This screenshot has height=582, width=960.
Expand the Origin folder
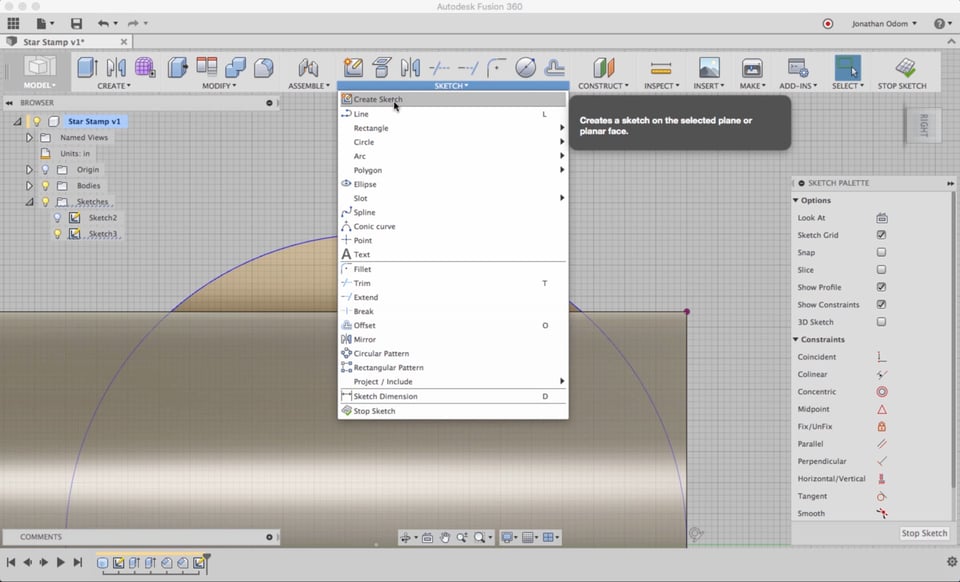29,170
